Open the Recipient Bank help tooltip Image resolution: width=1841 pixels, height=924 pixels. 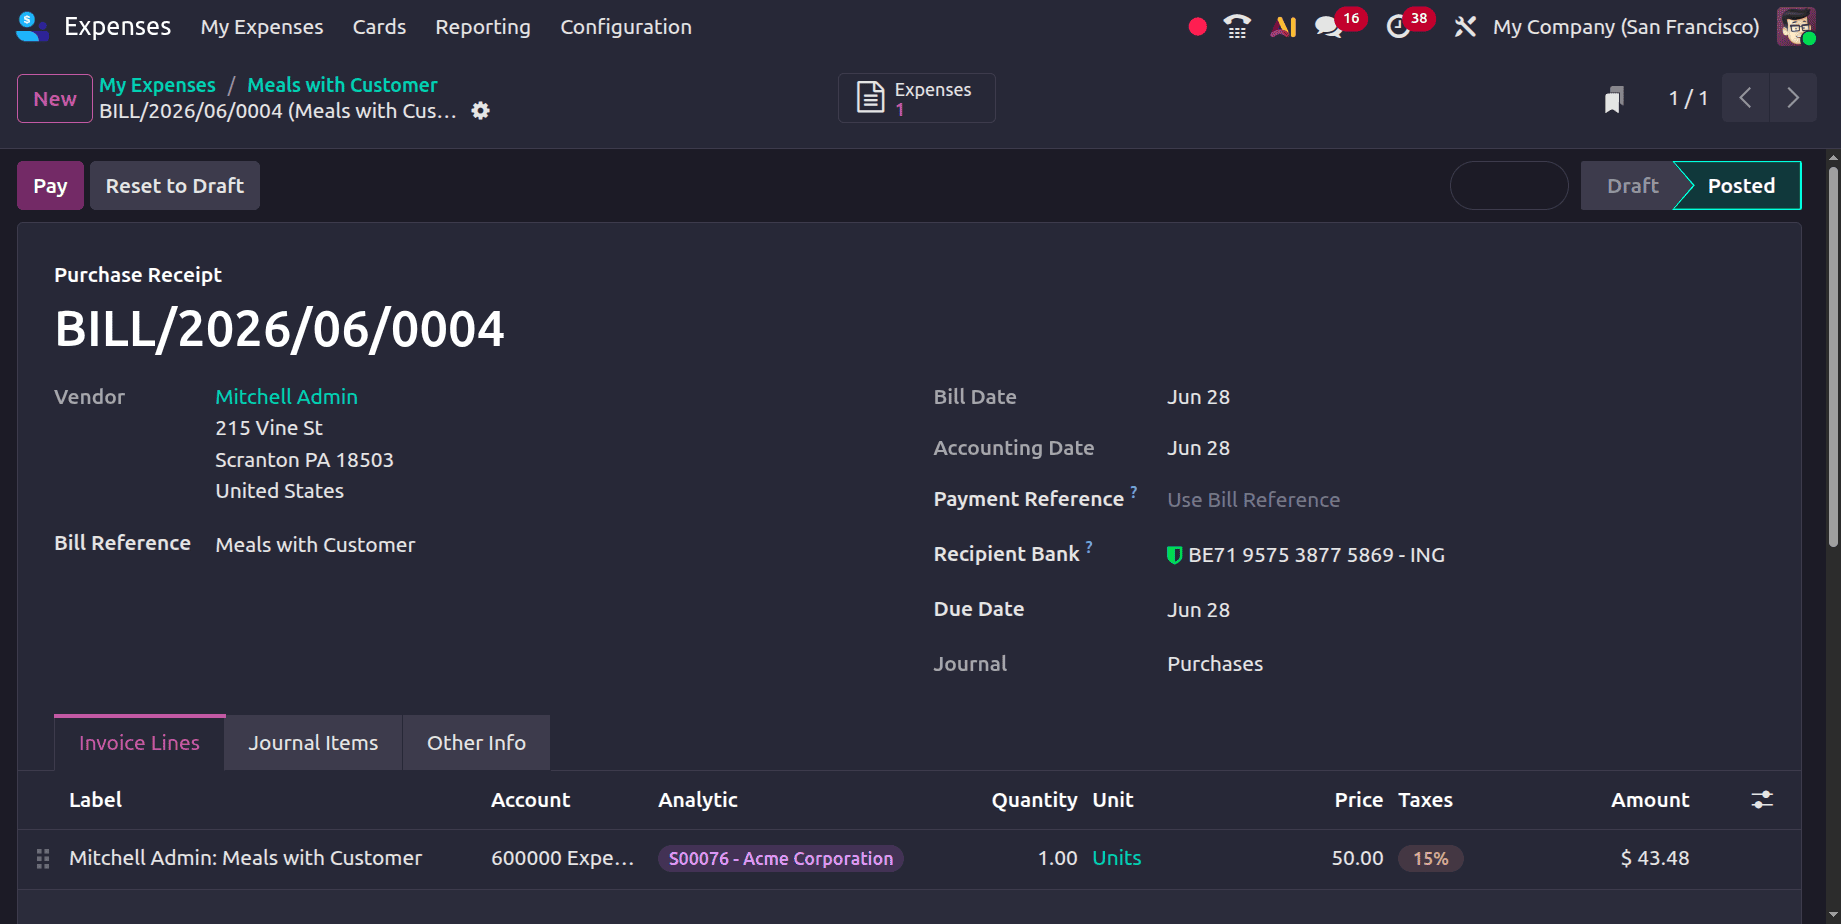tap(1089, 547)
